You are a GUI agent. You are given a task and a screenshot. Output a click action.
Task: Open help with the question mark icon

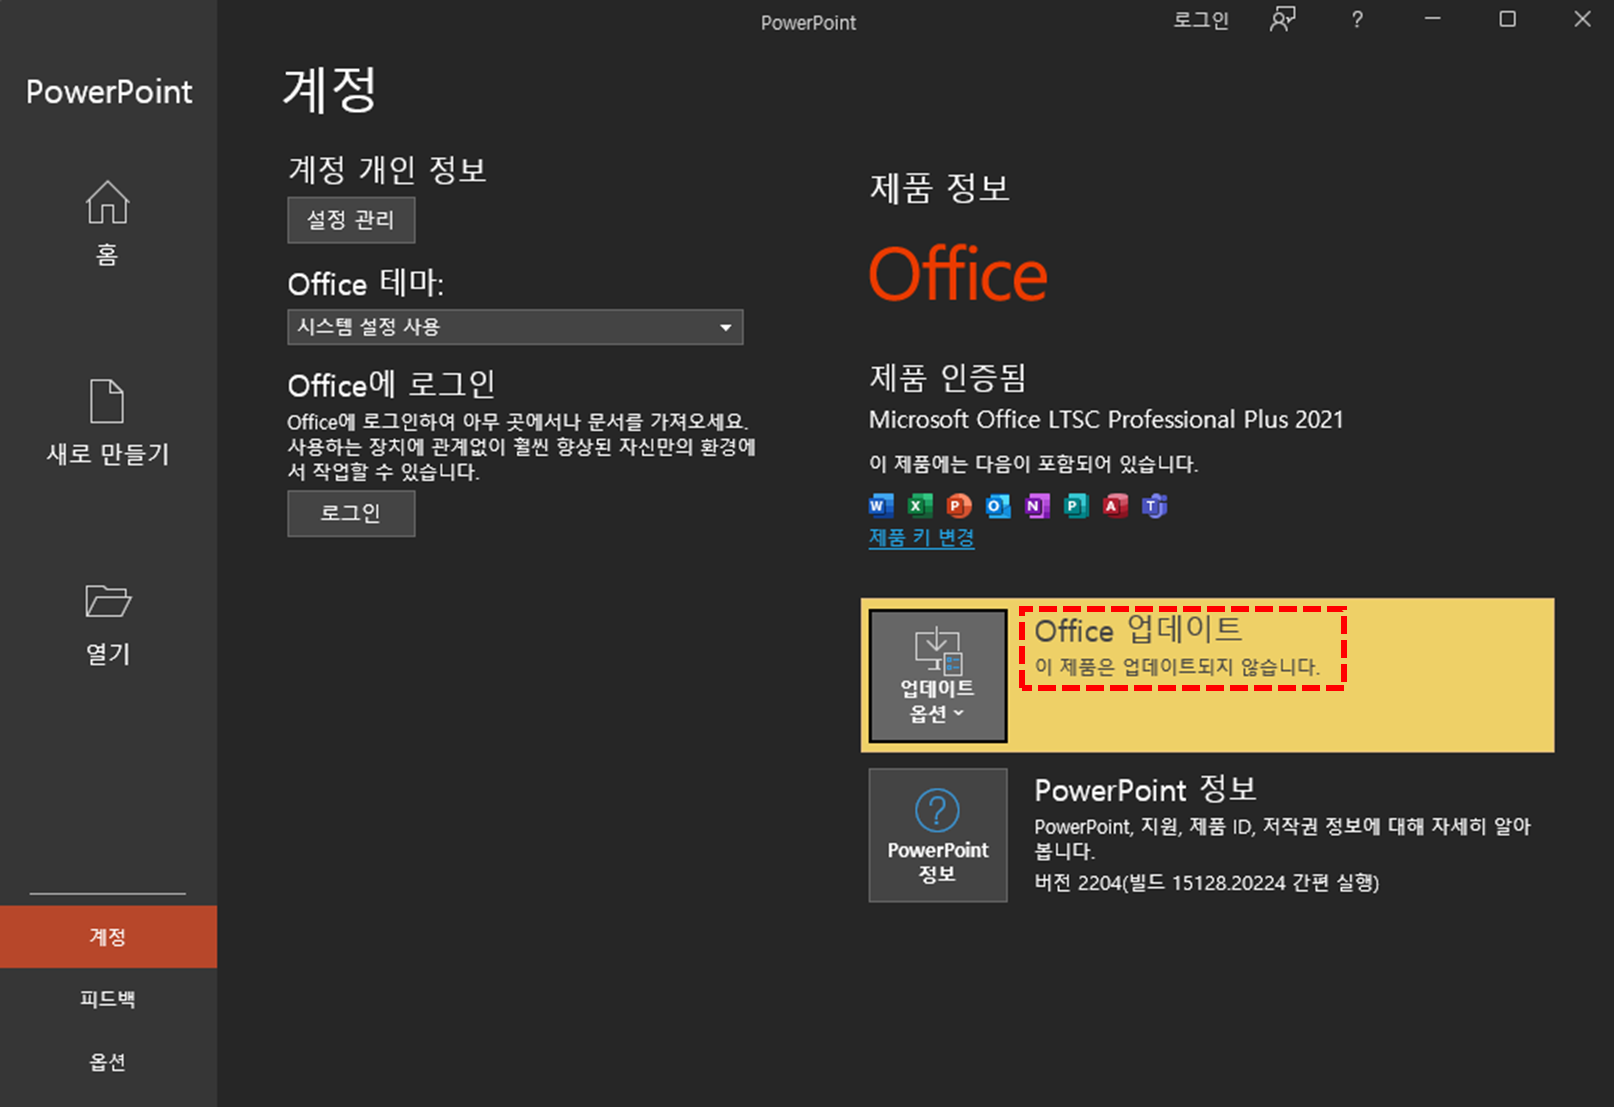(1357, 20)
